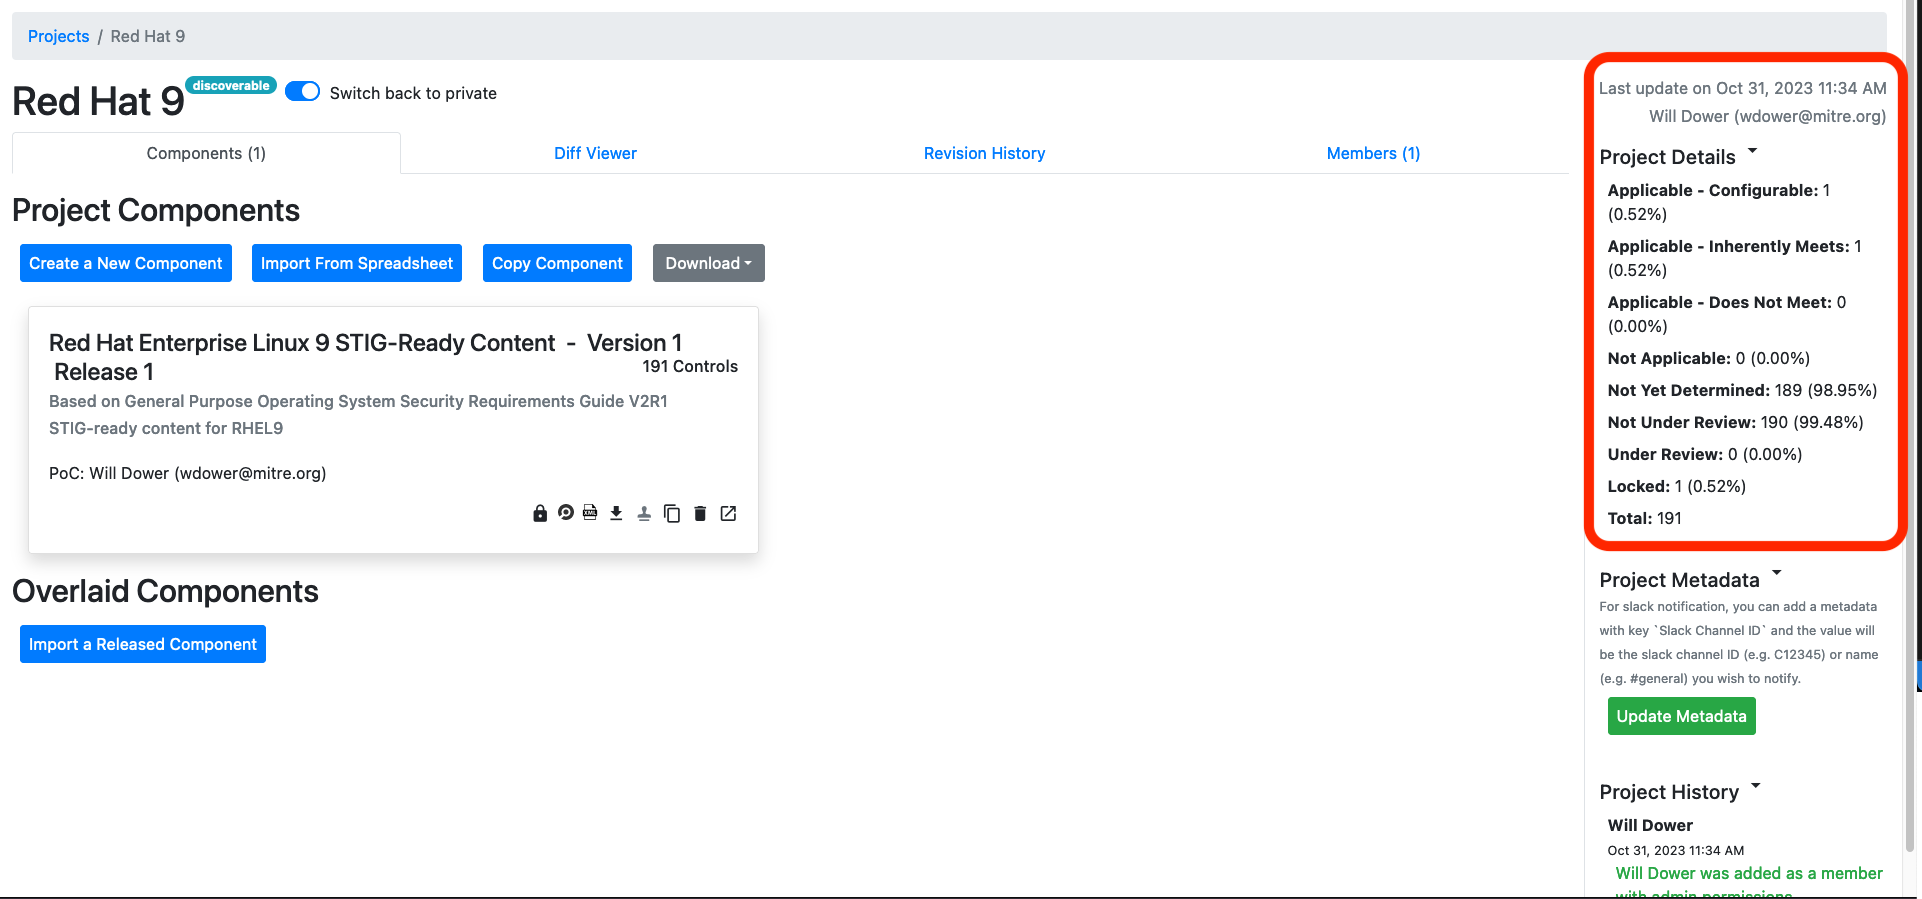Click the STIG-ready content for RHEL9 description
The width and height of the screenshot is (1922, 899).
pyautogui.click(x=166, y=428)
